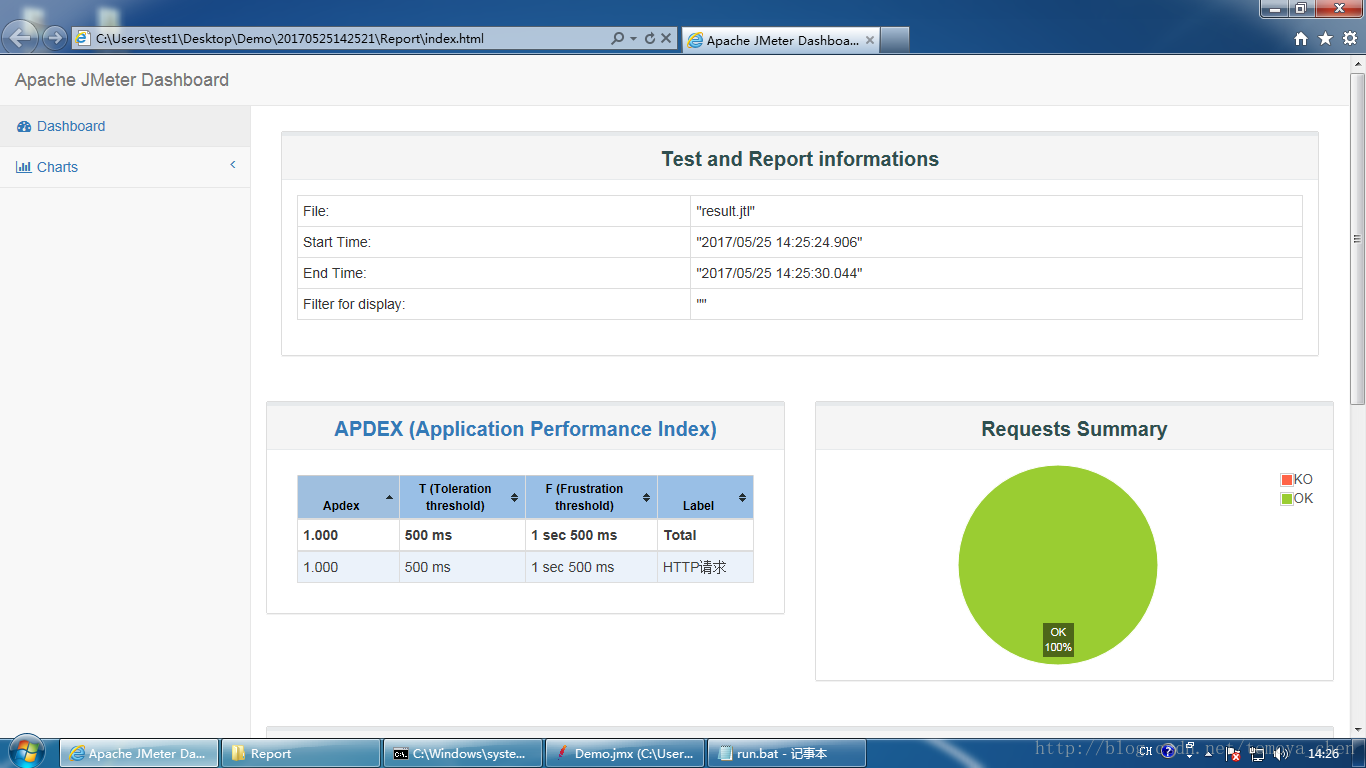Image resolution: width=1366 pixels, height=768 pixels.
Task: Switch to the Demo.jmx JMeter window
Action: tap(625, 753)
